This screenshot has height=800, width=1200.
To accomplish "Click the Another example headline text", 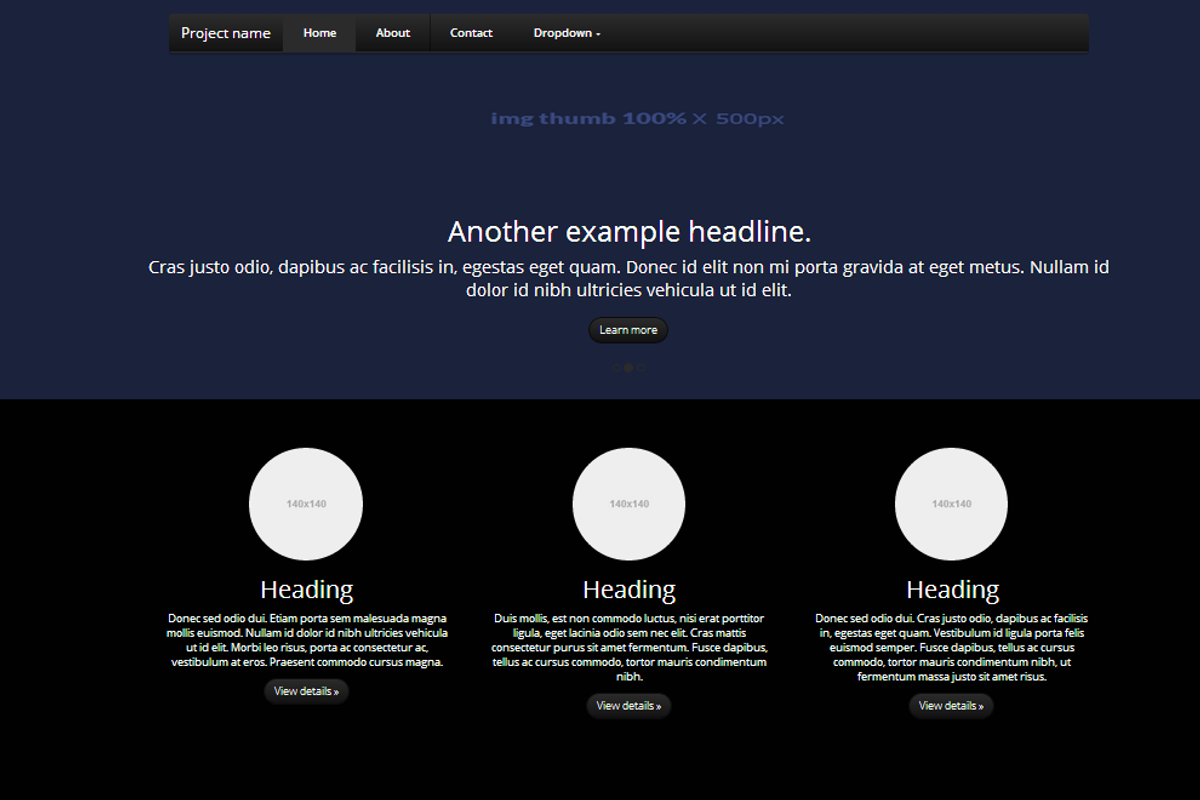I will [x=628, y=231].
